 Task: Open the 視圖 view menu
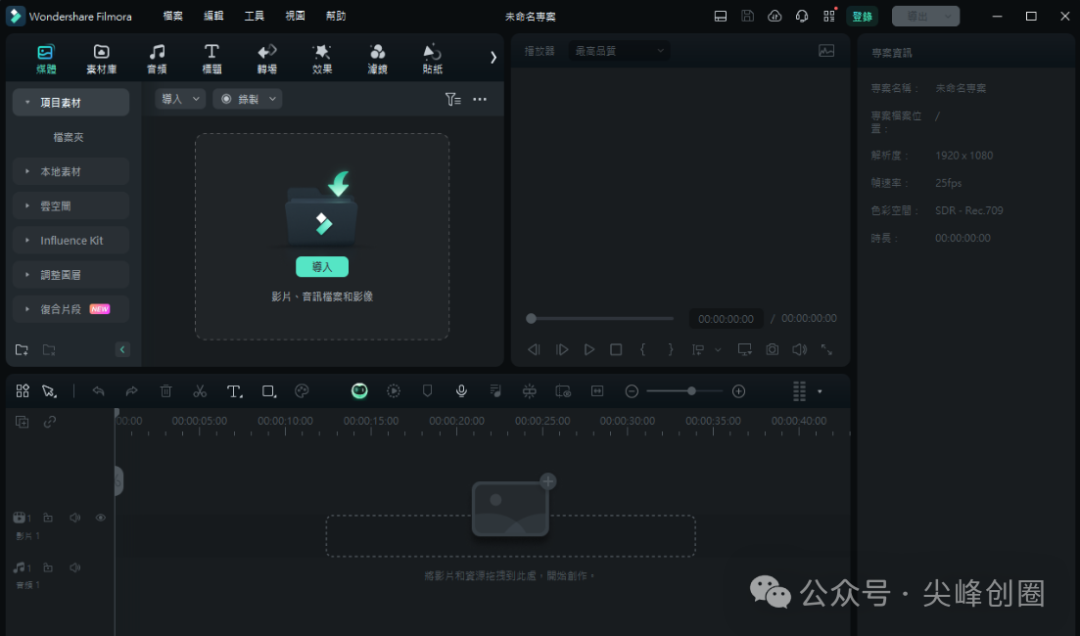point(295,16)
